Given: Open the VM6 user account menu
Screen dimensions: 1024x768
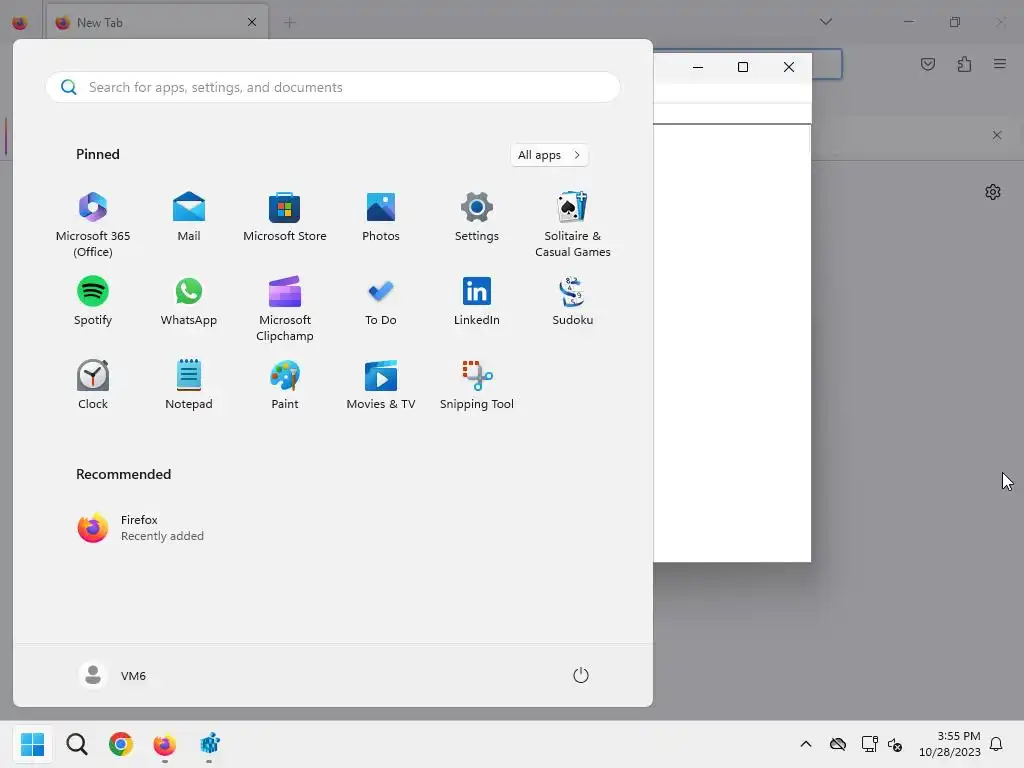Looking at the screenshot, I should (x=112, y=675).
